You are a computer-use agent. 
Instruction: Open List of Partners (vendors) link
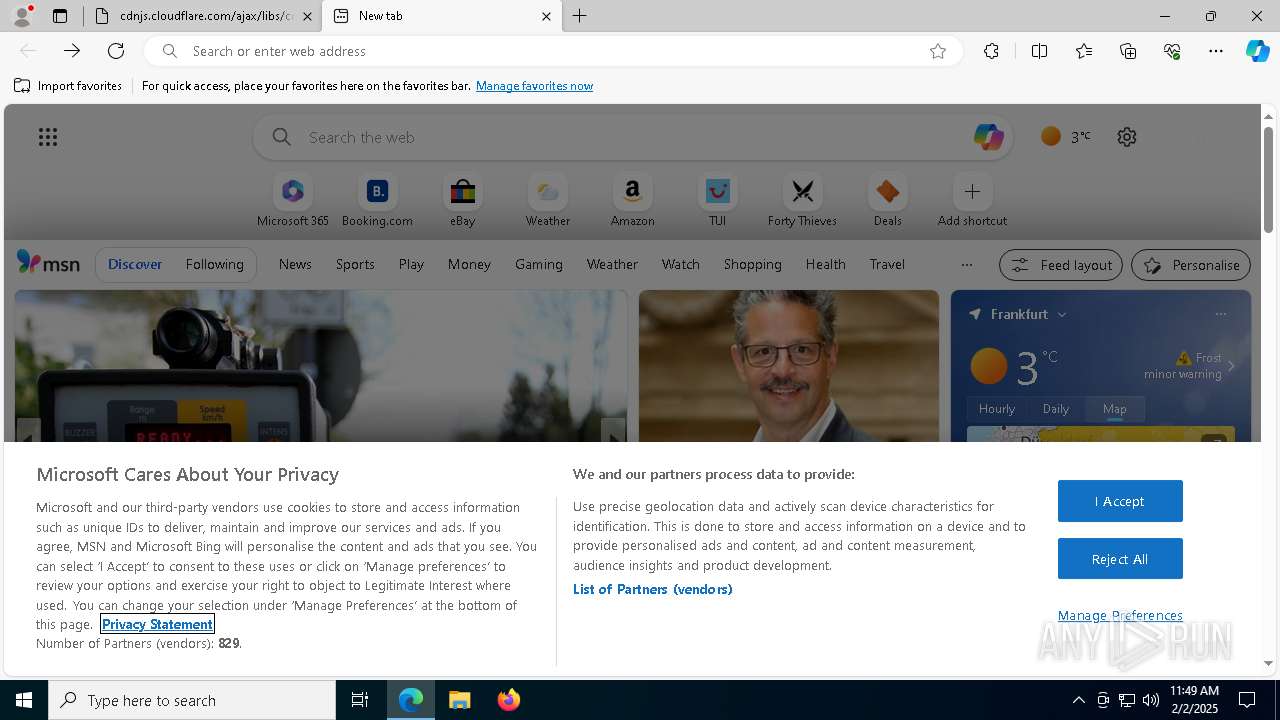(x=652, y=589)
